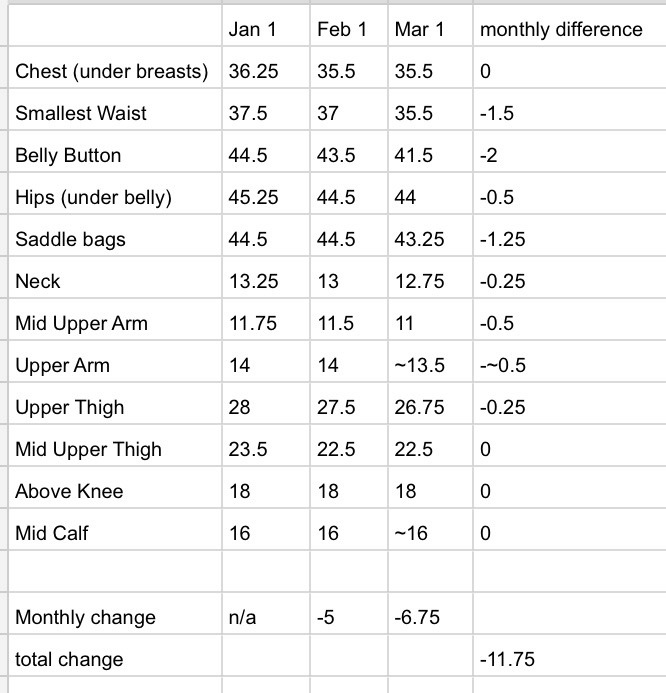Screen dimensions: 666x693
Task: Select Upper Thigh Jan 1 value 28
Action: (239, 407)
